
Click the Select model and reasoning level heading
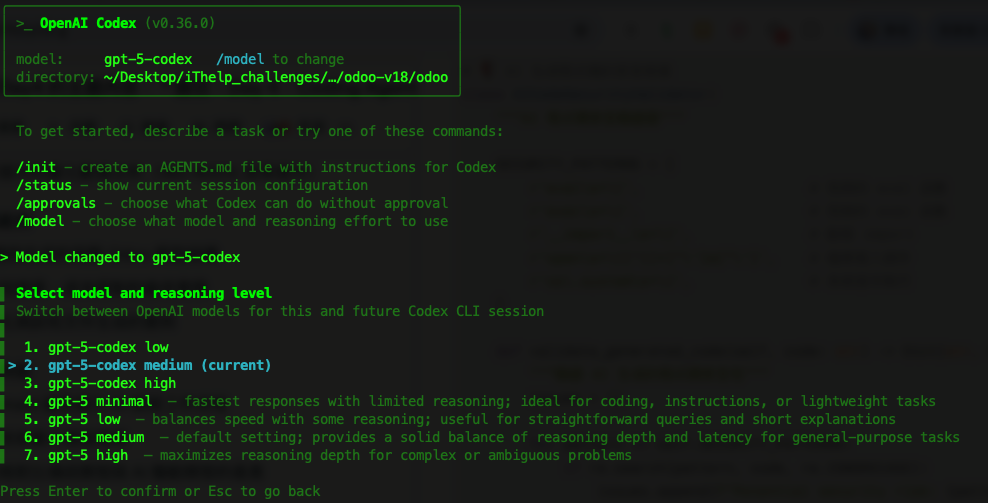pyautogui.click(x=144, y=293)
